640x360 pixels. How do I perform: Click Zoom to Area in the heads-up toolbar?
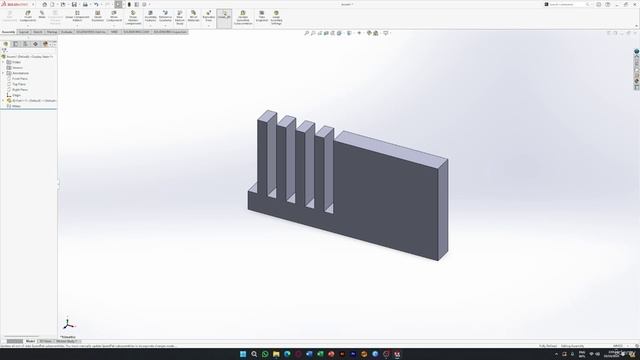[x=313, y=33]
